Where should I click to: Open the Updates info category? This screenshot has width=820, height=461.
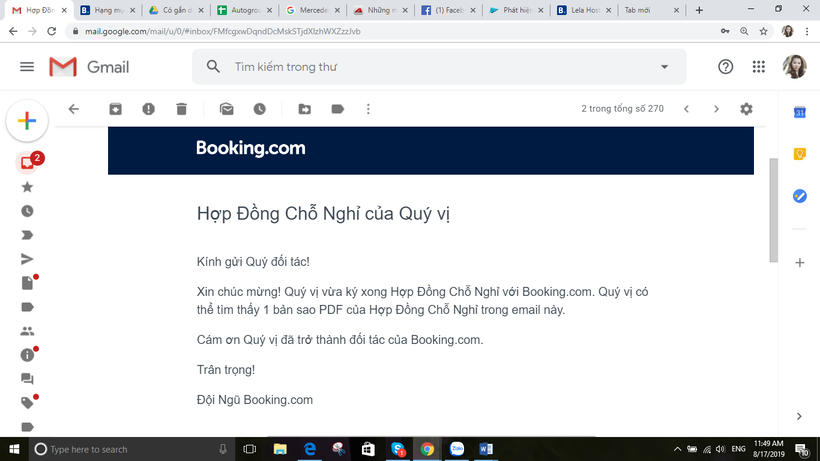[29, 354]
